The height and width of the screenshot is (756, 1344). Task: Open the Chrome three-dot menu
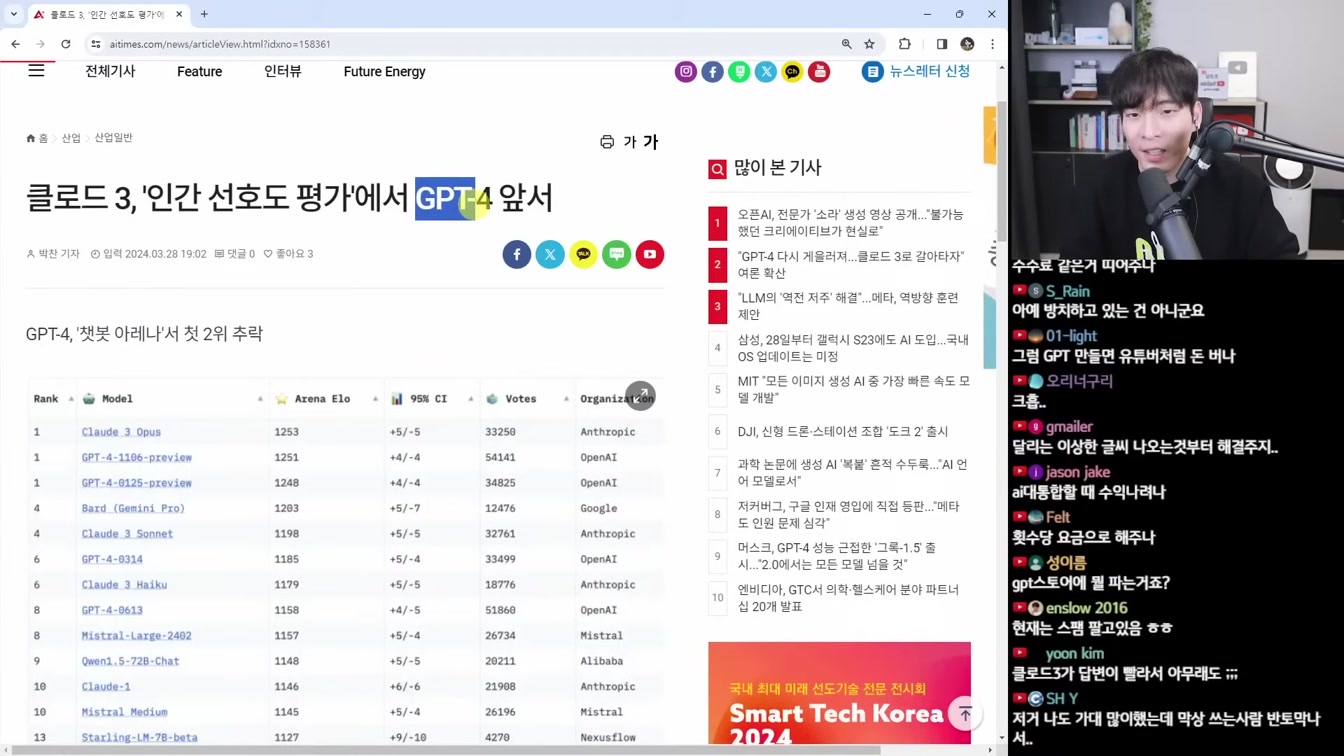pos(992,44)
